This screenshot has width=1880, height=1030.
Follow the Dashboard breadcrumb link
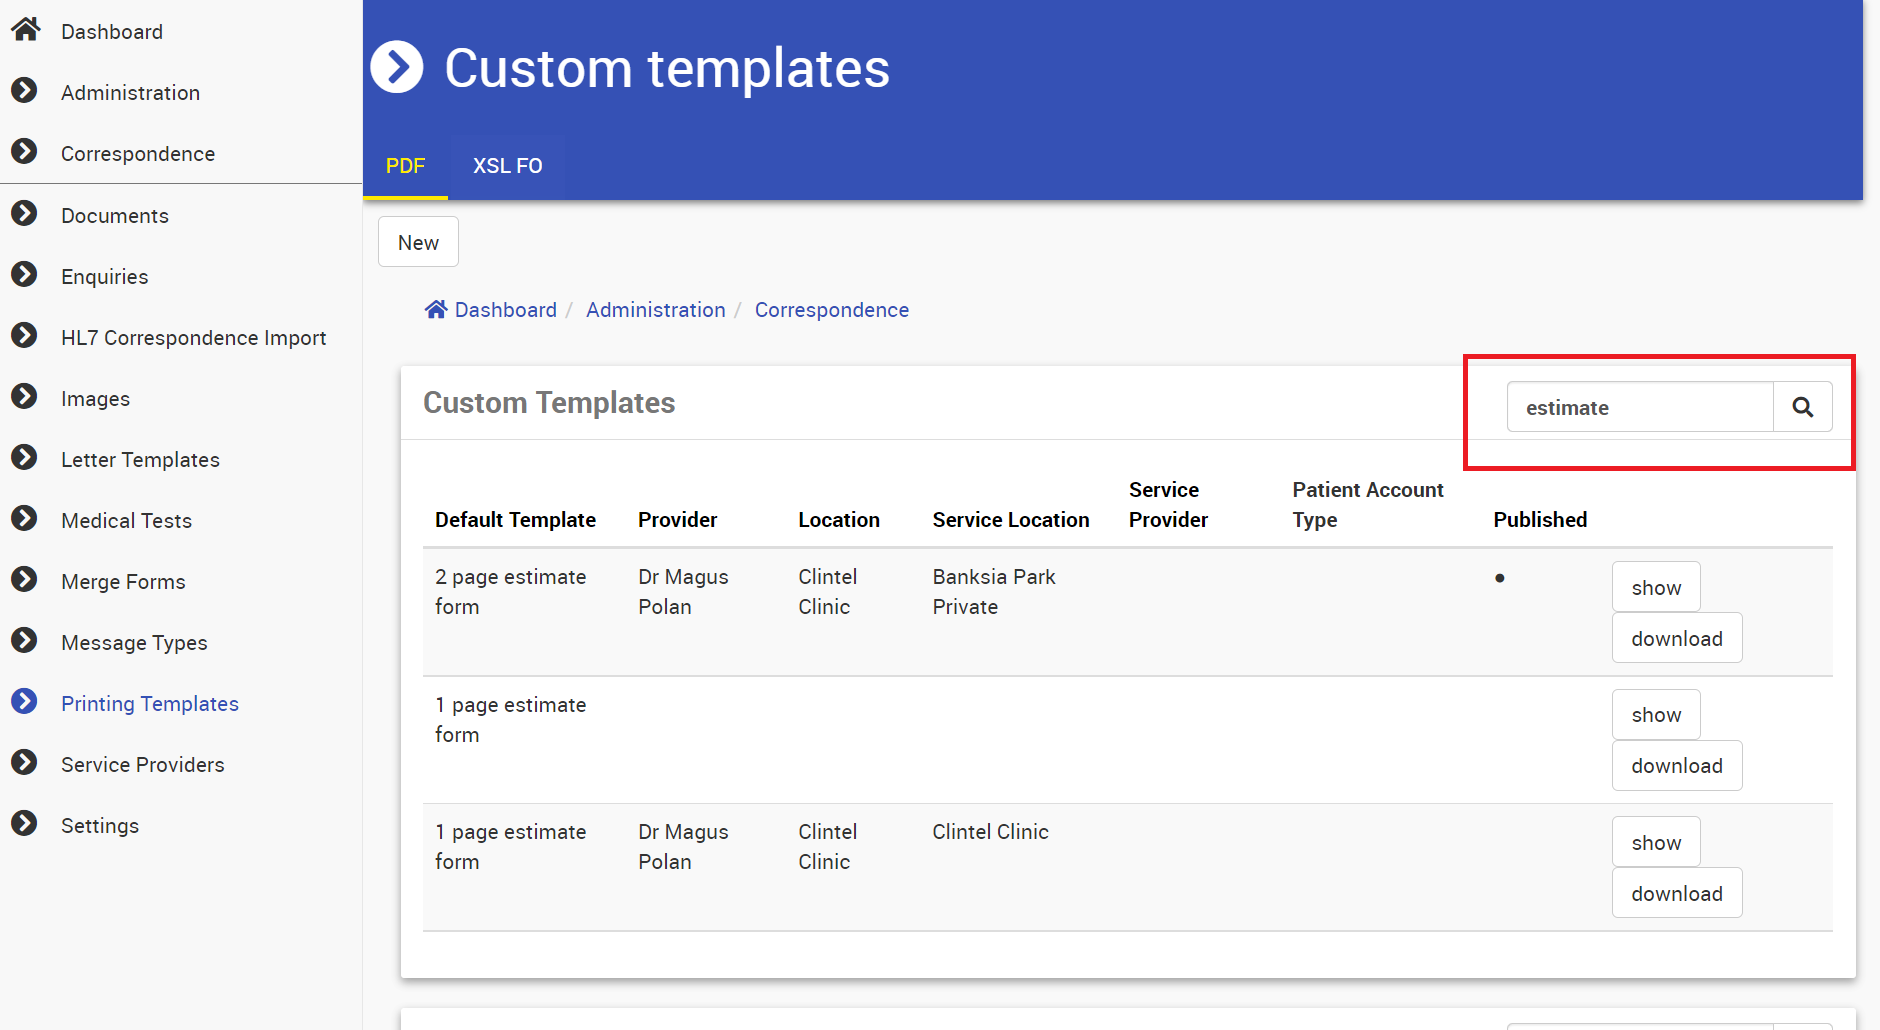pyautogui.click(x=506, y=310)
